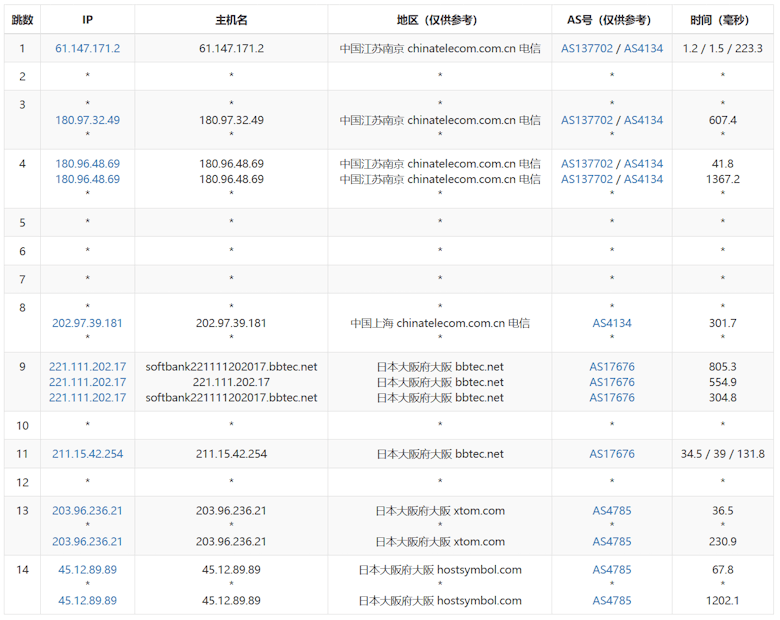Select the IP column header

point(88,20)
